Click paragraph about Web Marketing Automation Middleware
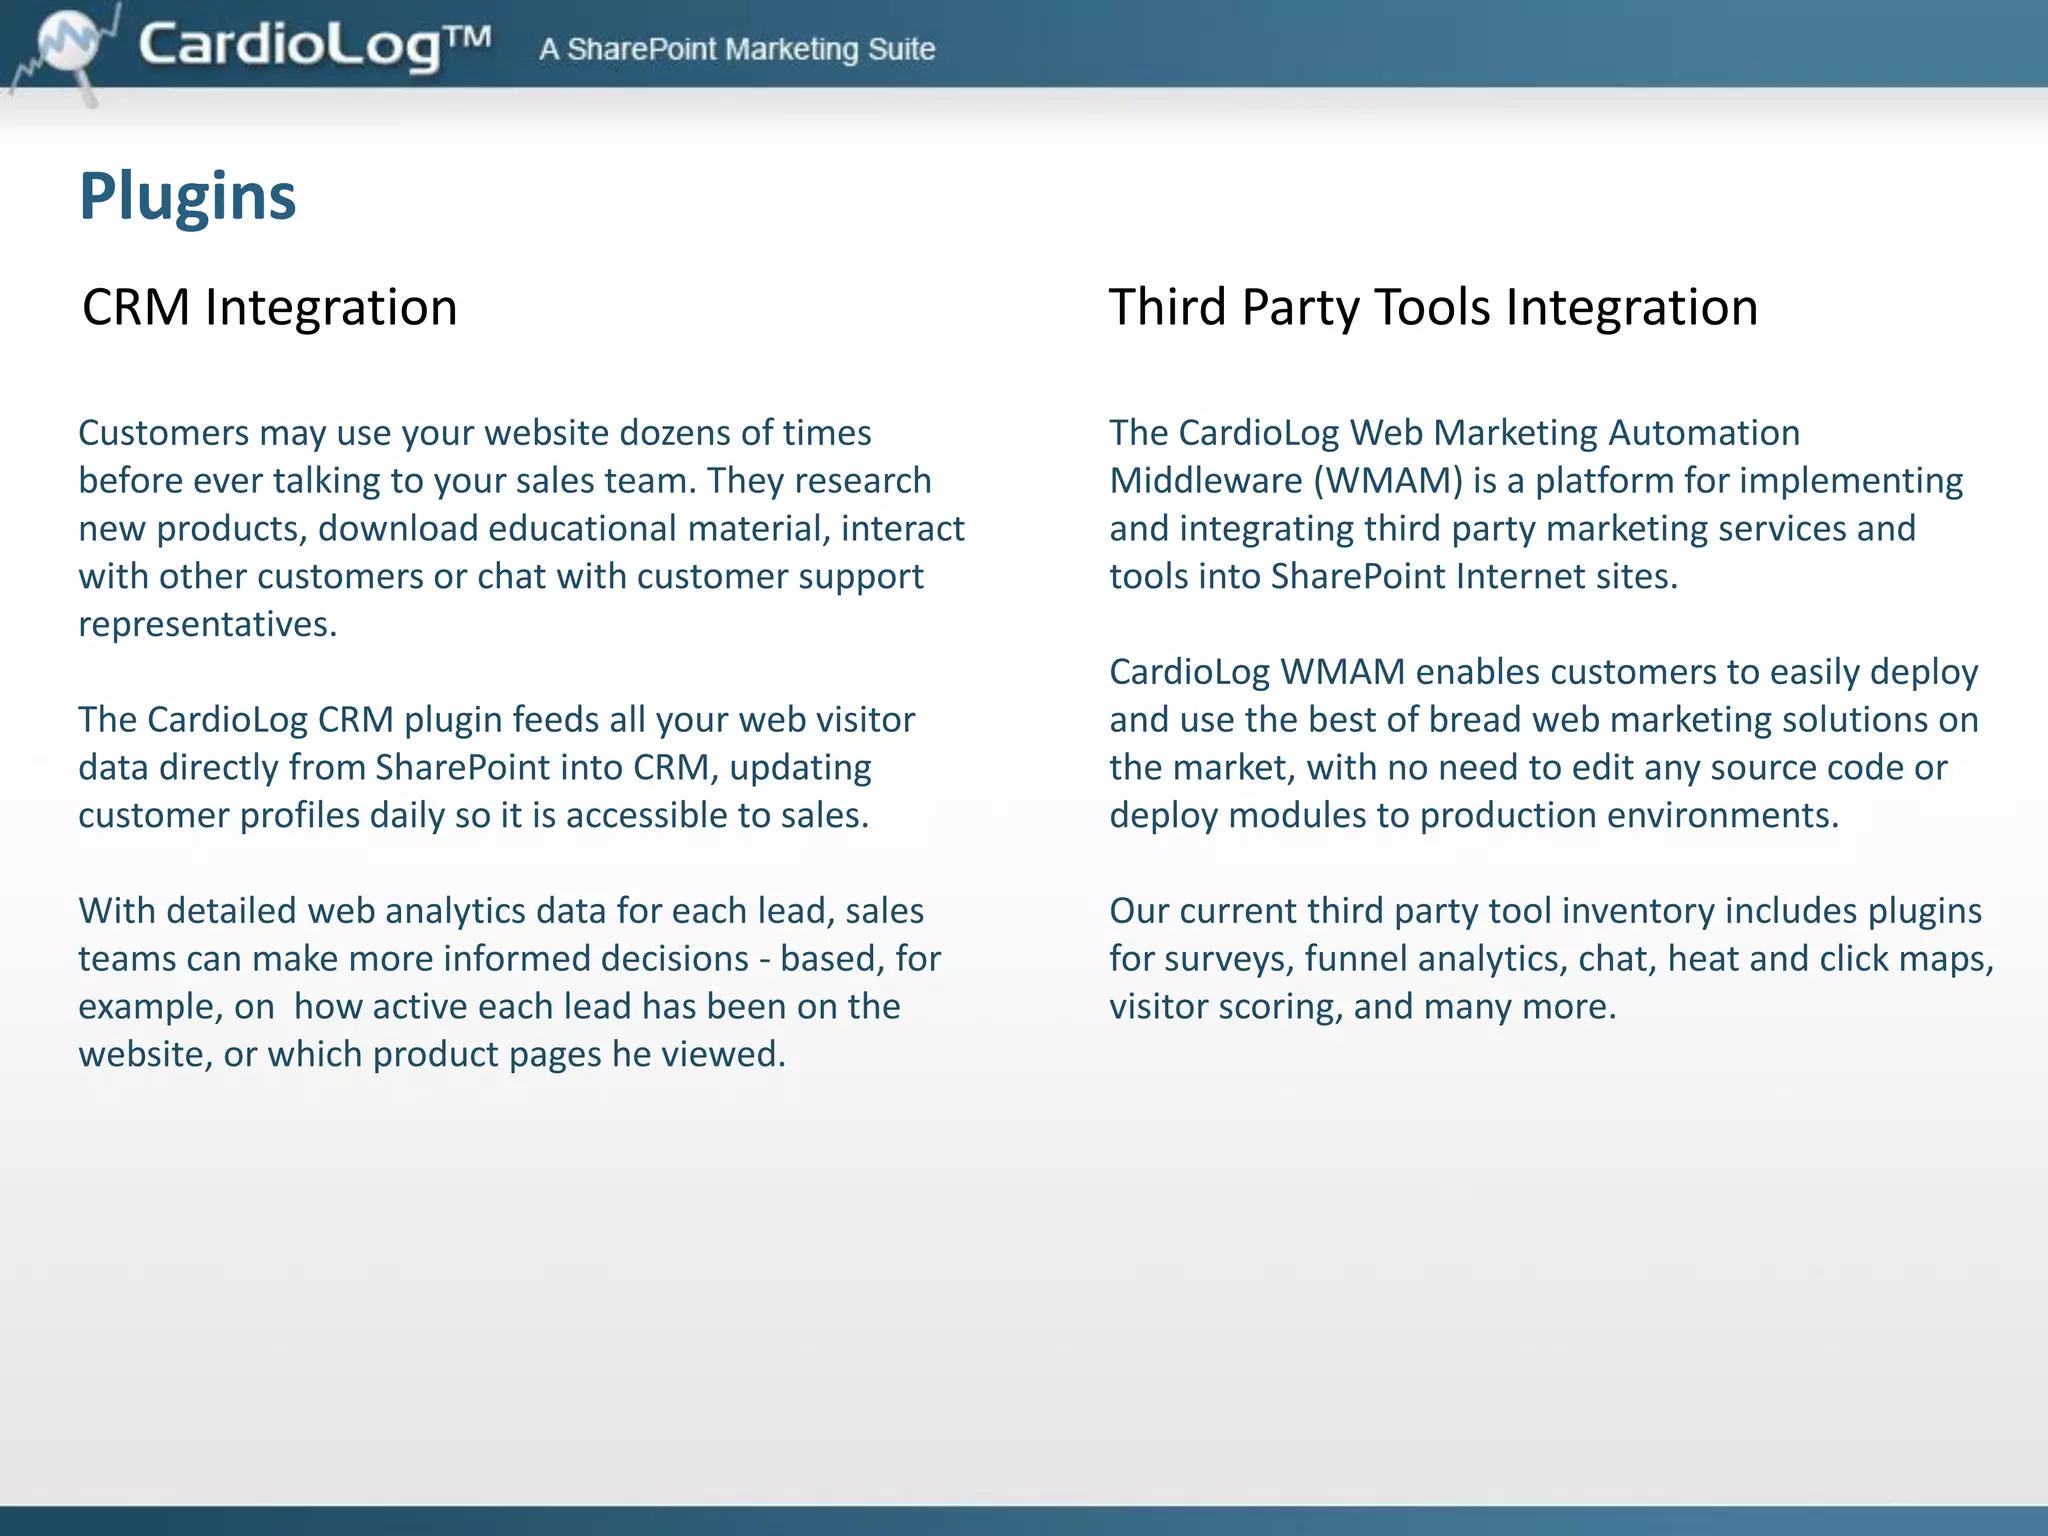Screen dimensions: 2048x1536 [1535, 504]
